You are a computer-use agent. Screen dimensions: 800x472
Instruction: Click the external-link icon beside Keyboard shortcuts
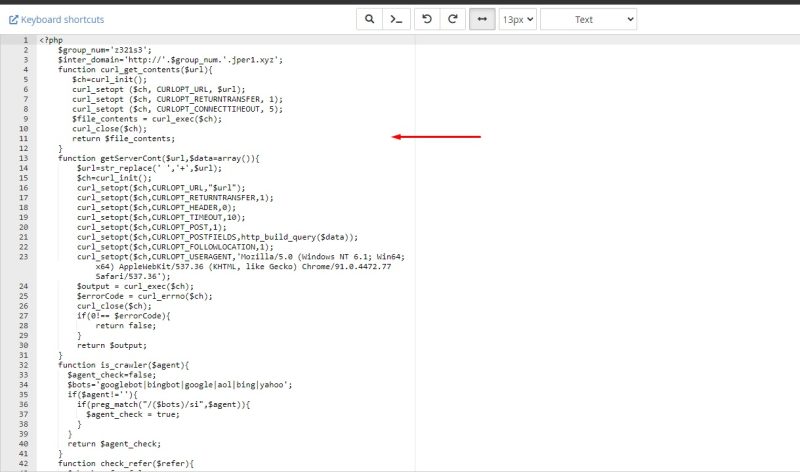pos(14,19)
